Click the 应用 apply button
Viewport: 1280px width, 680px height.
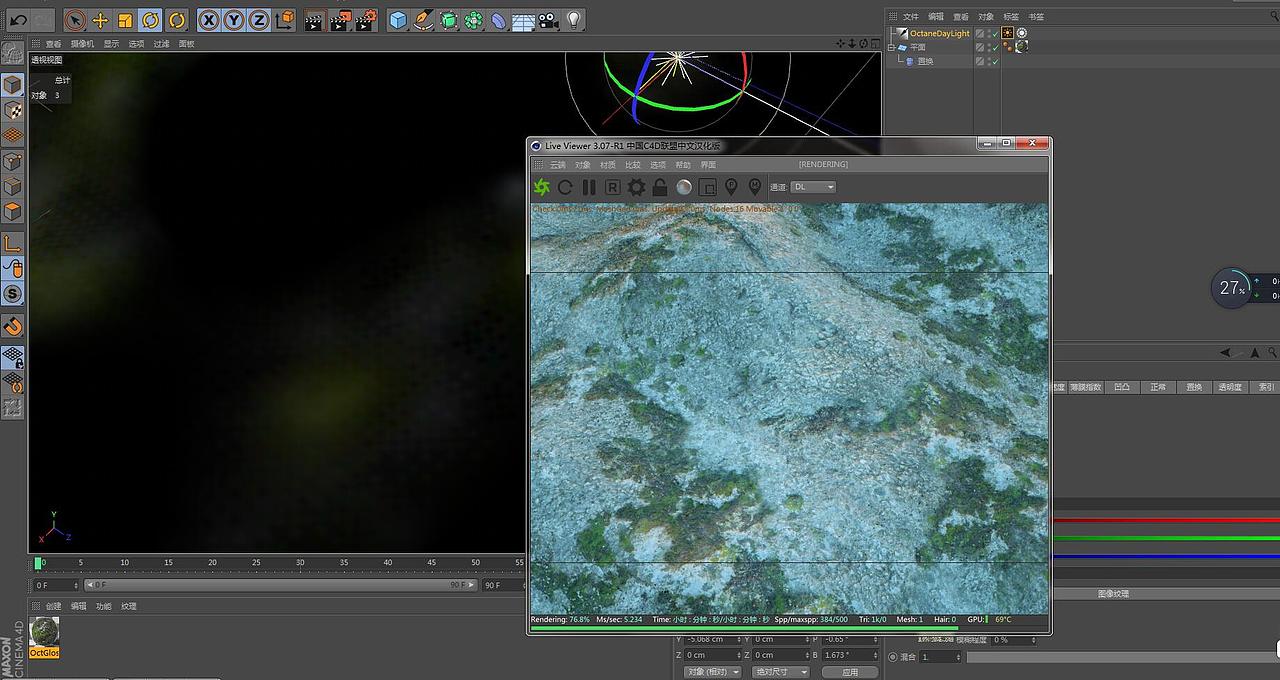[x=850, y=672]
